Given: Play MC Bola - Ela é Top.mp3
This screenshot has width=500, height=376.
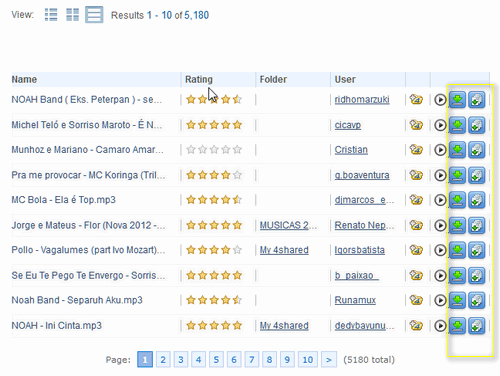Looking at the screenshot, I should 440,200.
